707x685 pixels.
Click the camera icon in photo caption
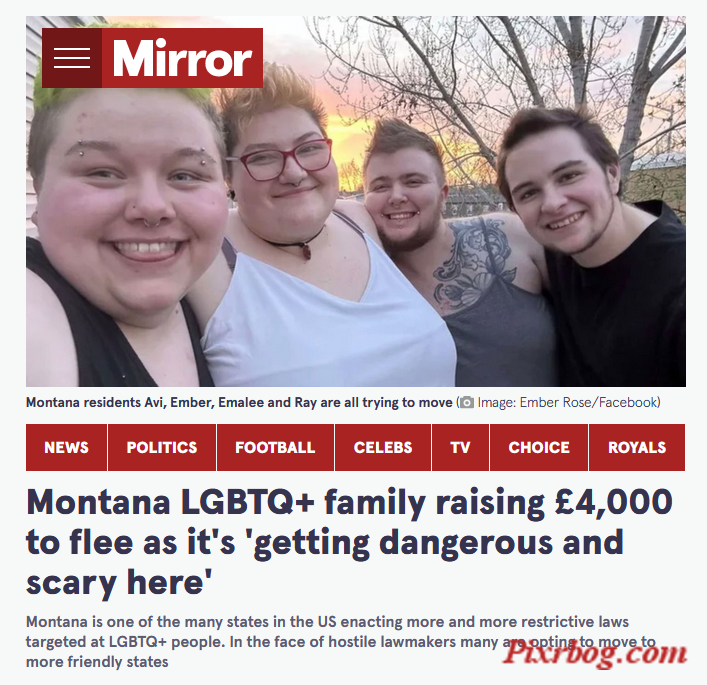coord(467,402)
